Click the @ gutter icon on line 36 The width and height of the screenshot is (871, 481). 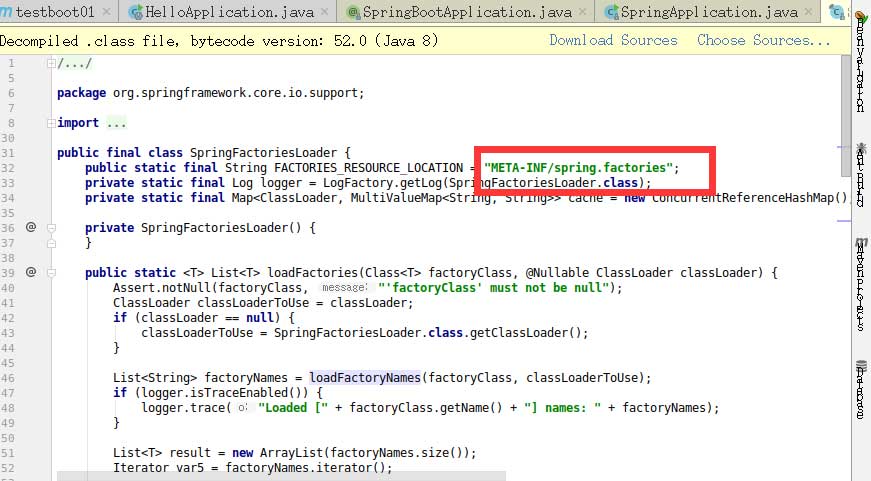(31, 227)
